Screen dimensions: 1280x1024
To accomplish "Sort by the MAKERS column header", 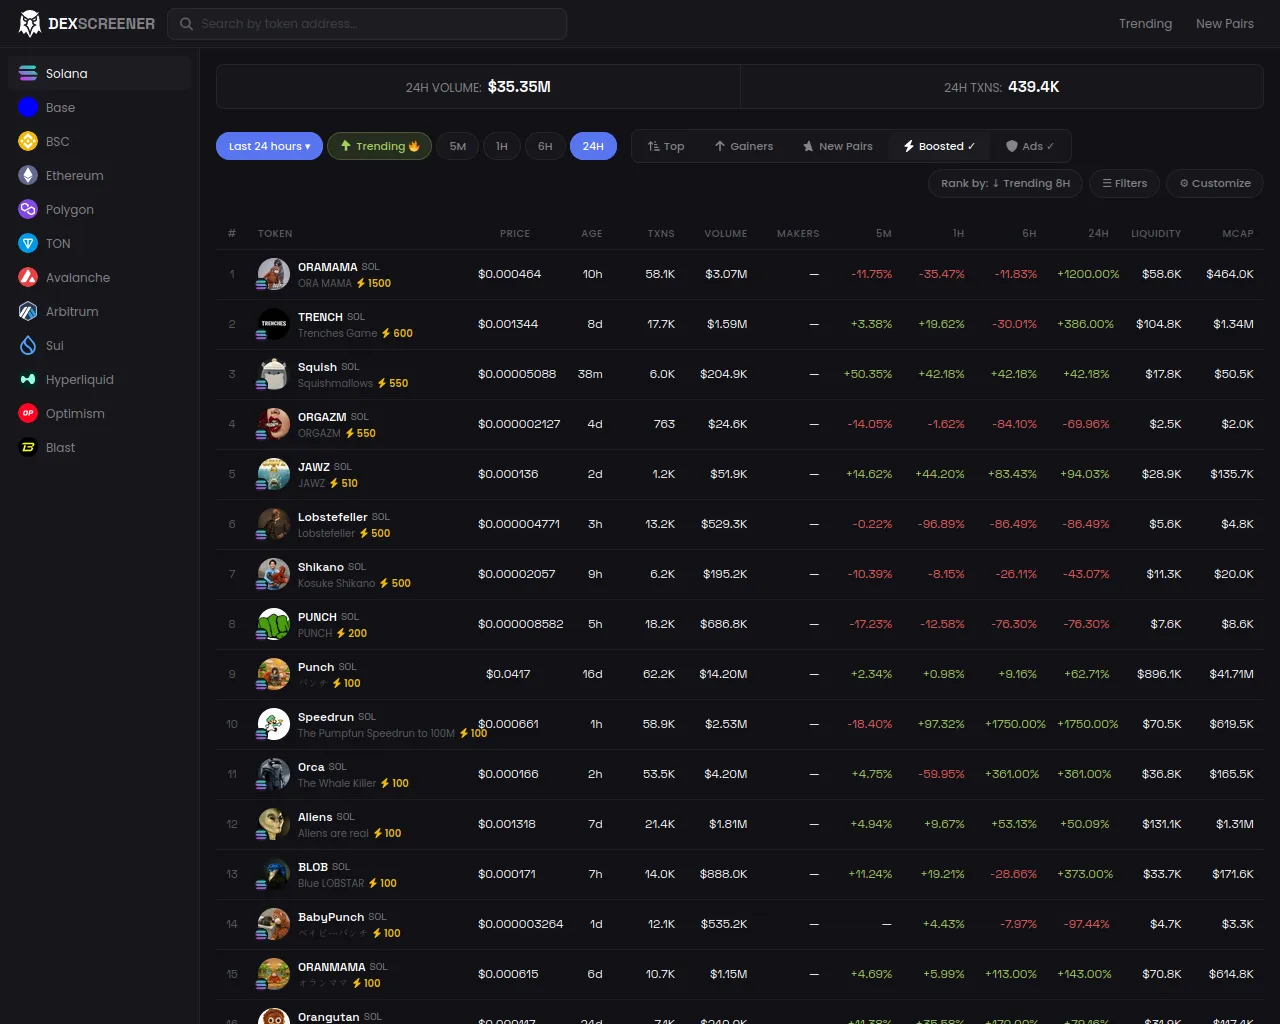I will [798, 233].
